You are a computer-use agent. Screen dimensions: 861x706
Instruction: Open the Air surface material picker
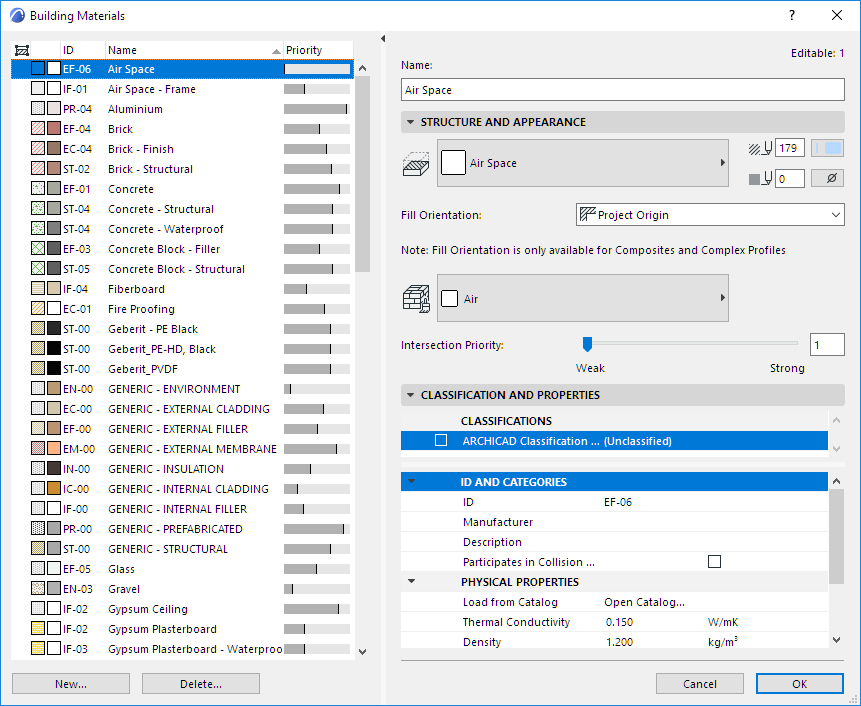[x=582, y=298]
